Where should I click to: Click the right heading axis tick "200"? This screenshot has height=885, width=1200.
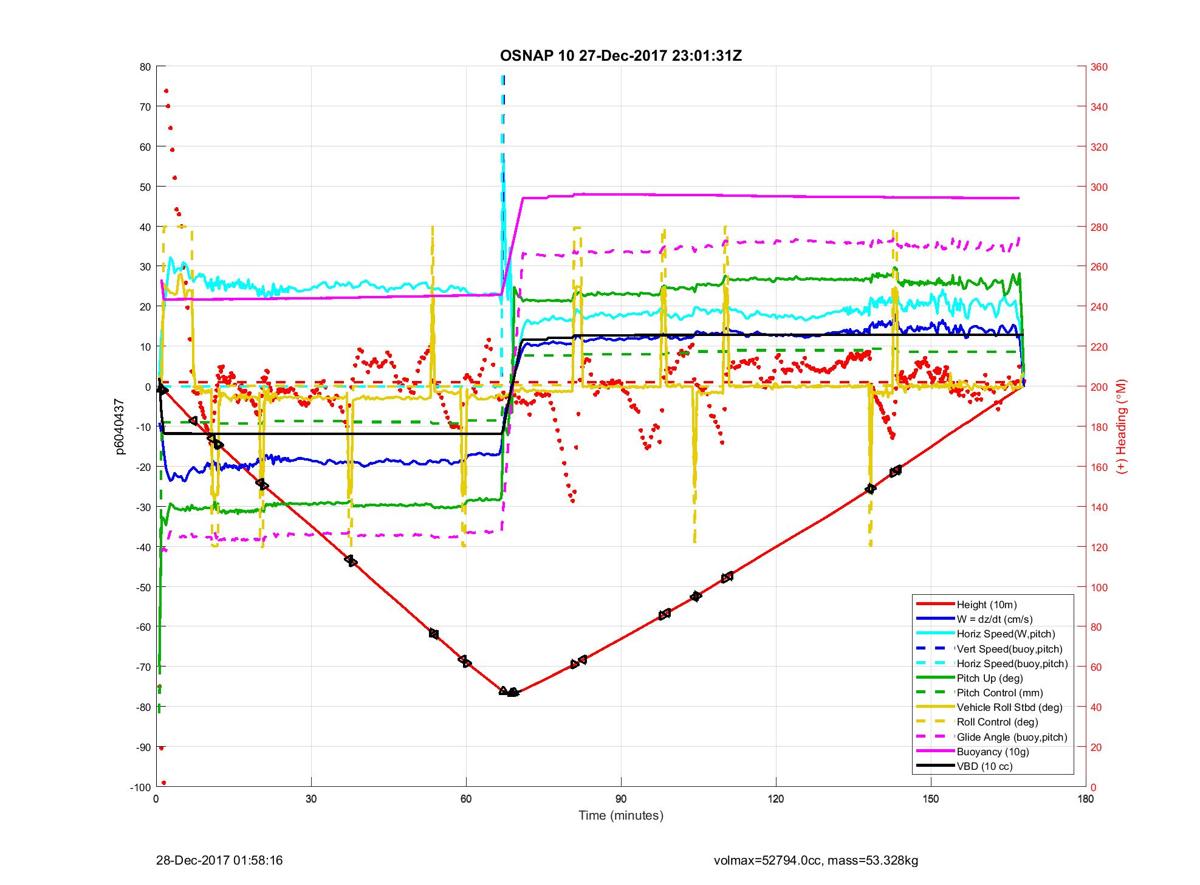[1101, 387]
